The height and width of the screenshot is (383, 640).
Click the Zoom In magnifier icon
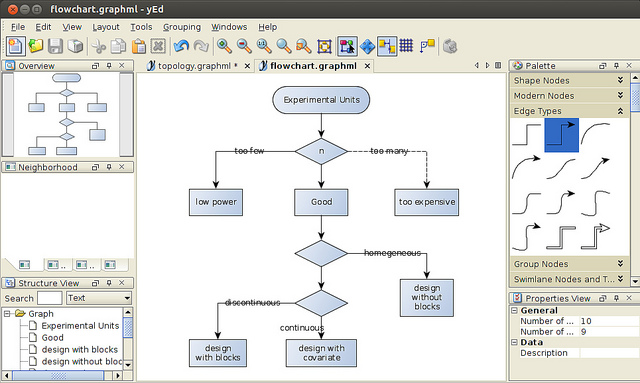(x=224, y=46)
